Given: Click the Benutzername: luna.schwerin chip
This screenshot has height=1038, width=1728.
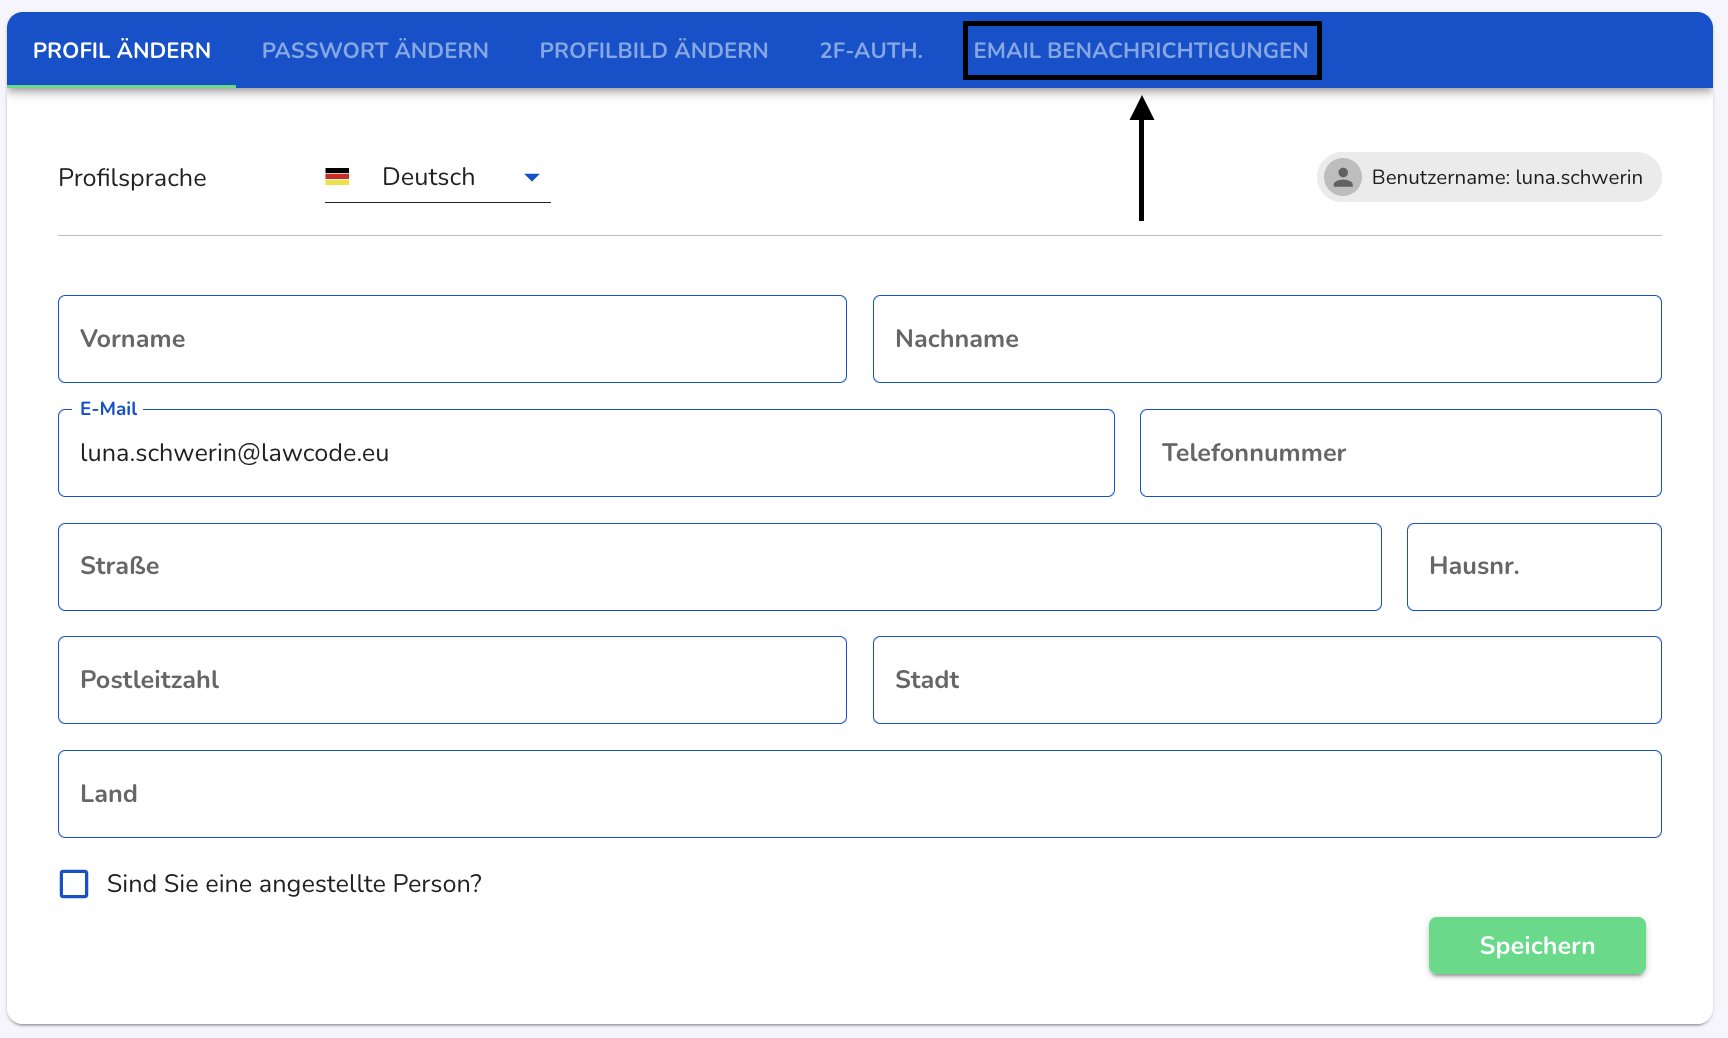Looking at the screenshot, I should coord(1489,177).
